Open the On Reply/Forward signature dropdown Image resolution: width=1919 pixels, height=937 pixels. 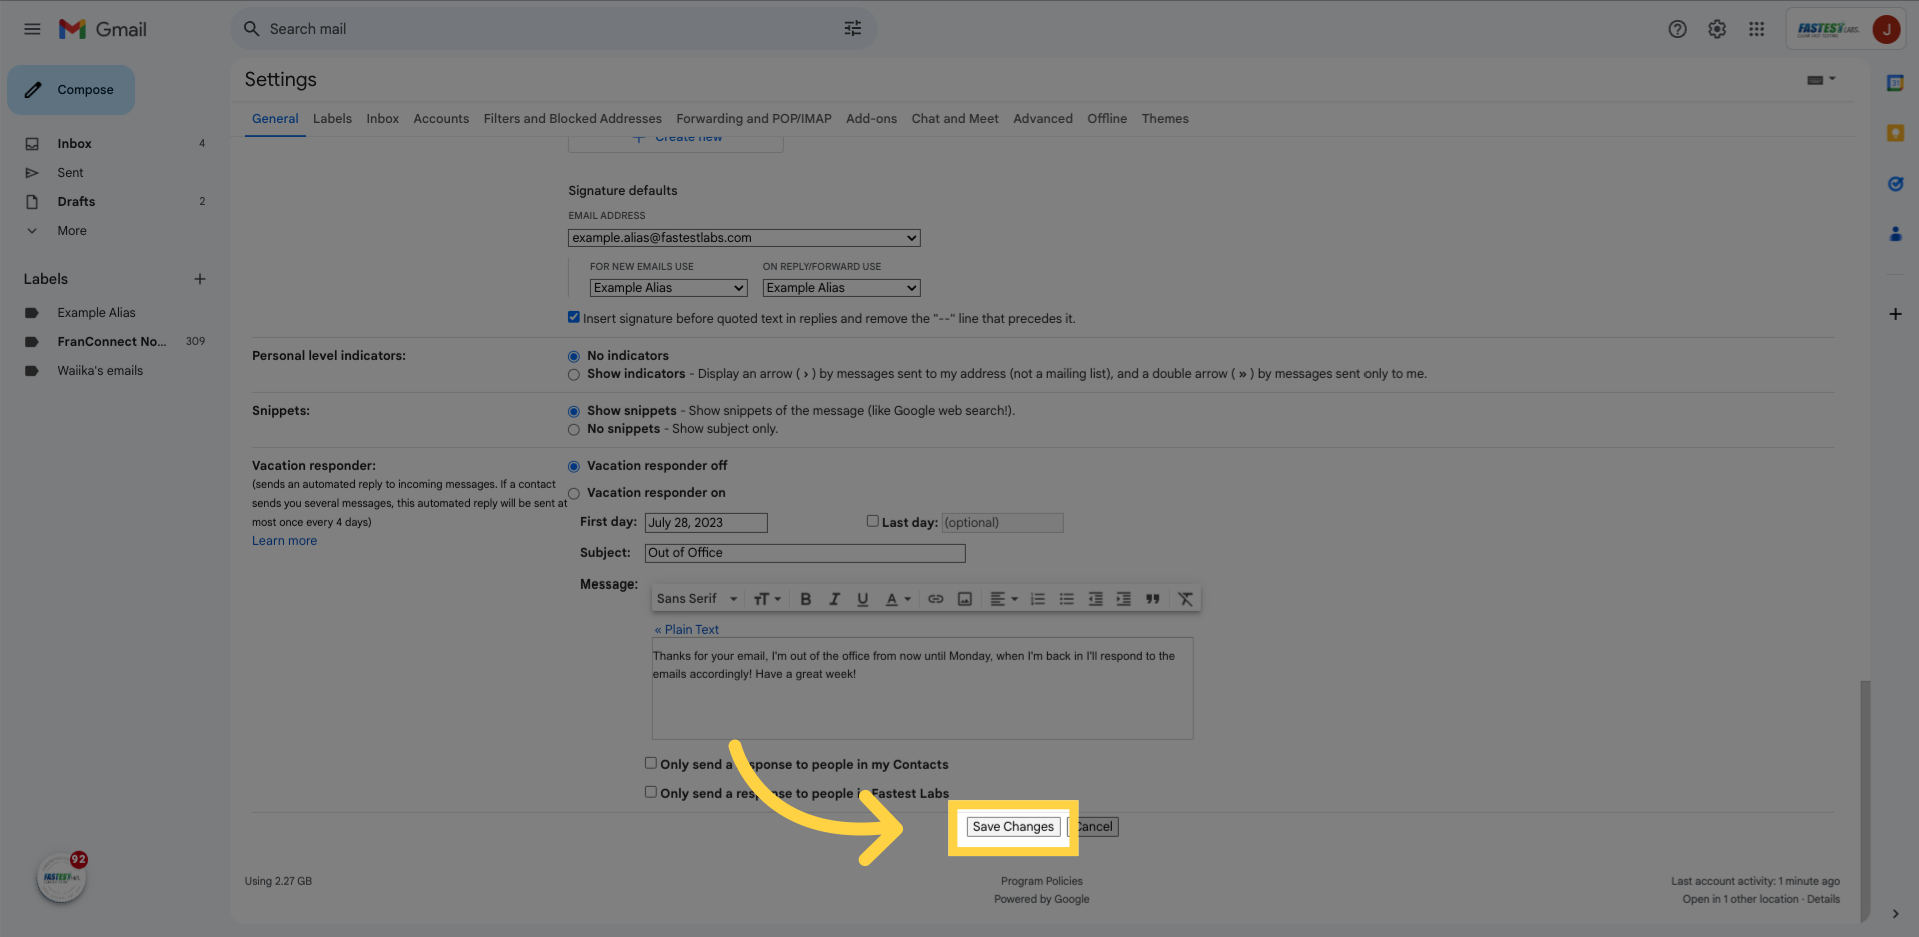[x=841, y=288]
